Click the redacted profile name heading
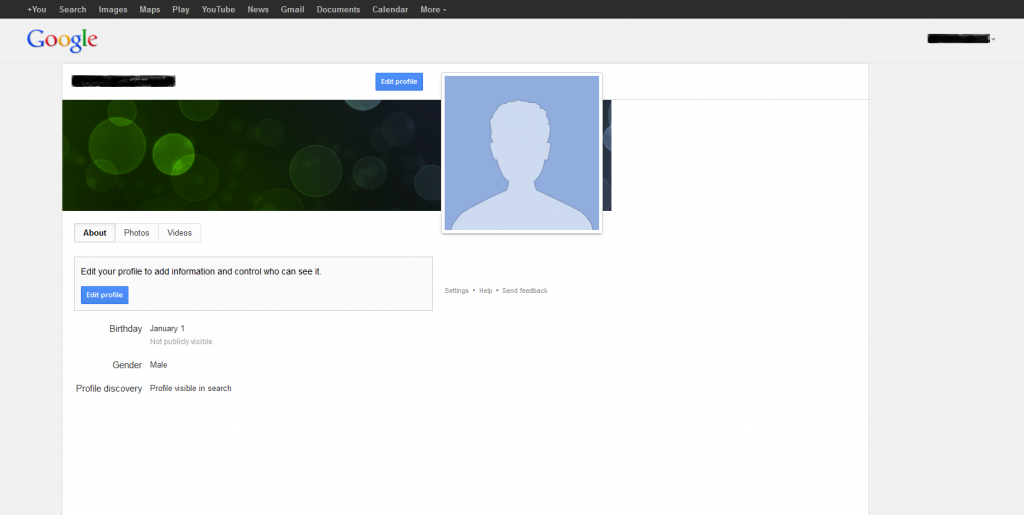1024x515 pixels. click(123, 81)
